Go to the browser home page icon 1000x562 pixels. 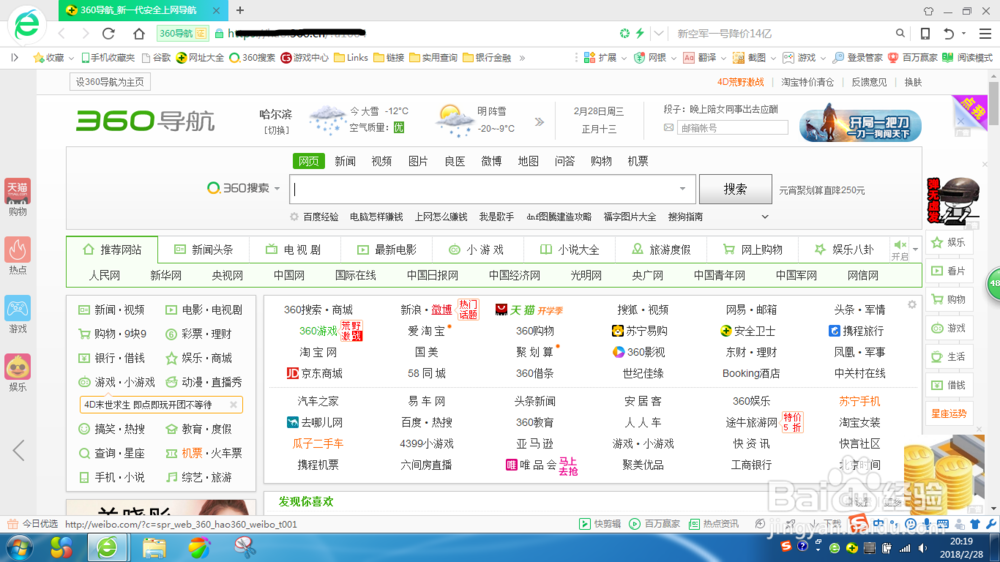pyautogui.click(x=138, y=33)
